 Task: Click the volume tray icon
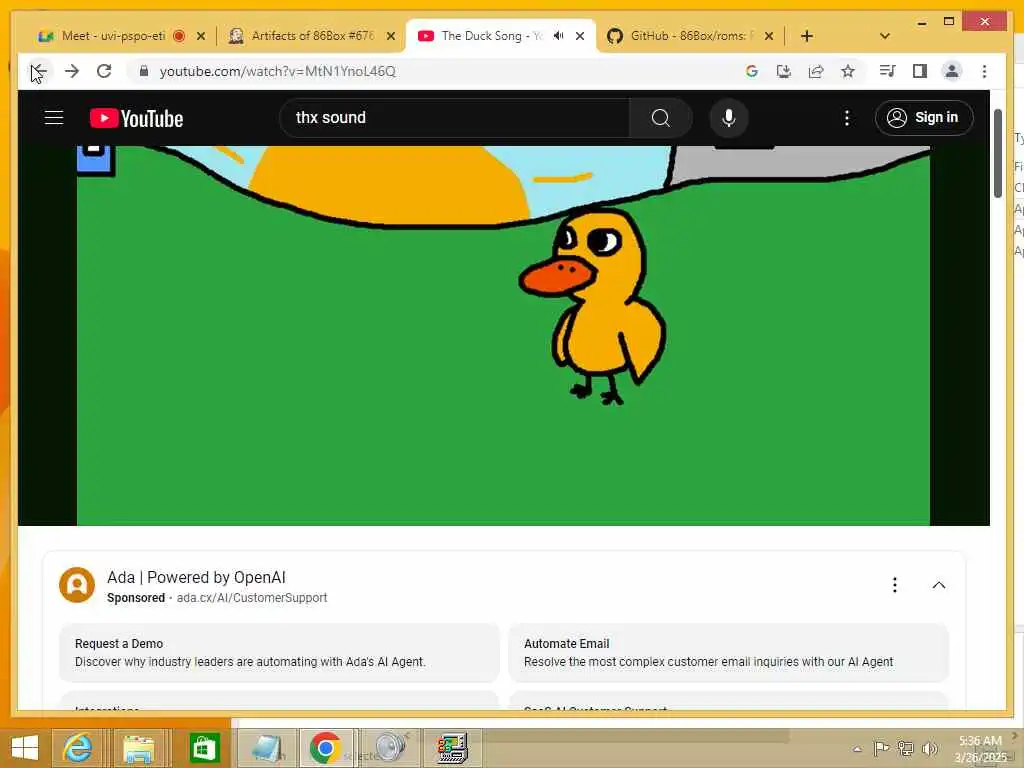tap(929, 748)
